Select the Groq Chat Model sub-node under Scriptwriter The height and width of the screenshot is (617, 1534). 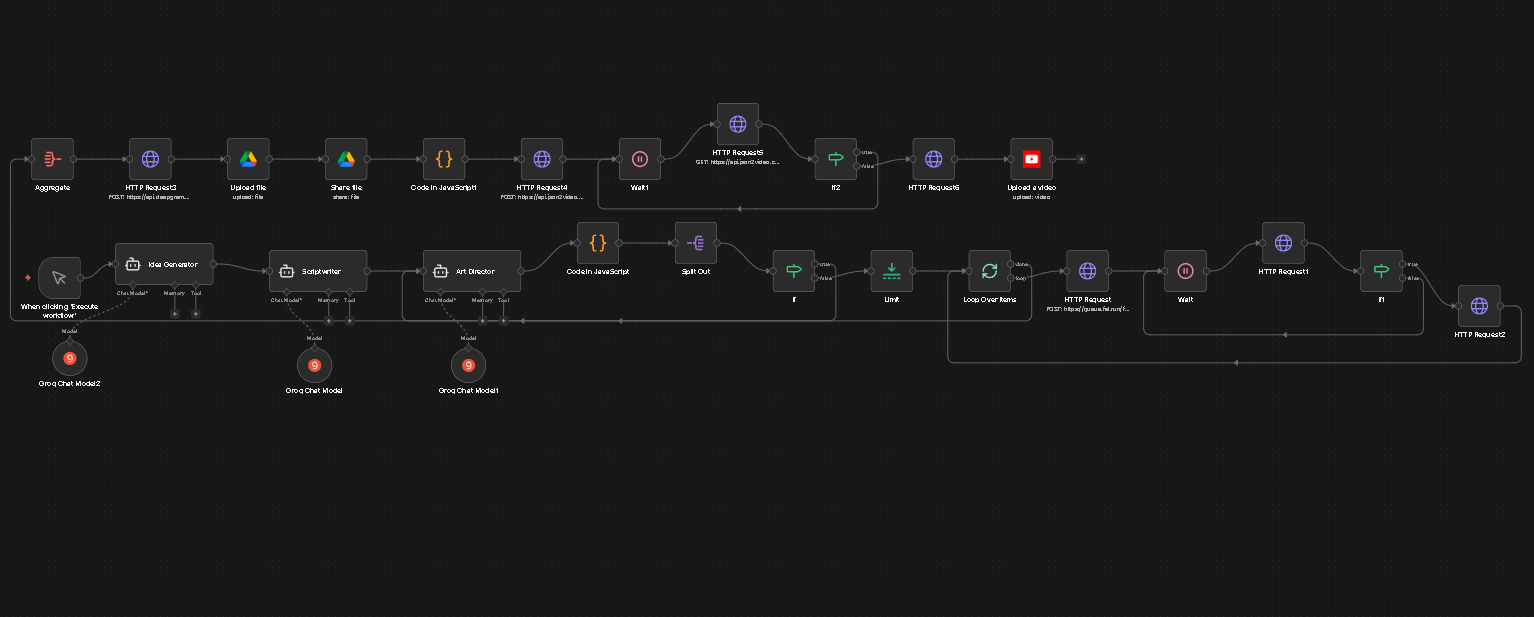pyautogui.click(x=314, y=365)
